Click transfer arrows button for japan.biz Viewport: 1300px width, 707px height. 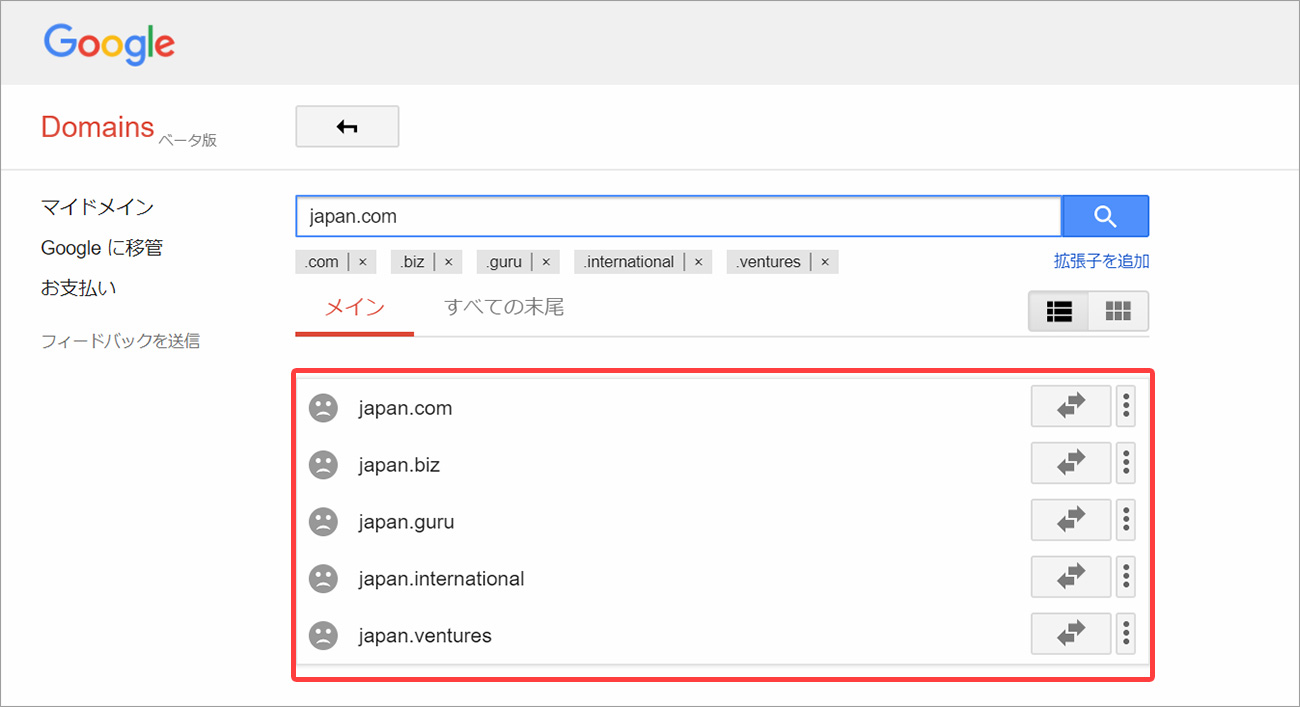coord(1071,463)
